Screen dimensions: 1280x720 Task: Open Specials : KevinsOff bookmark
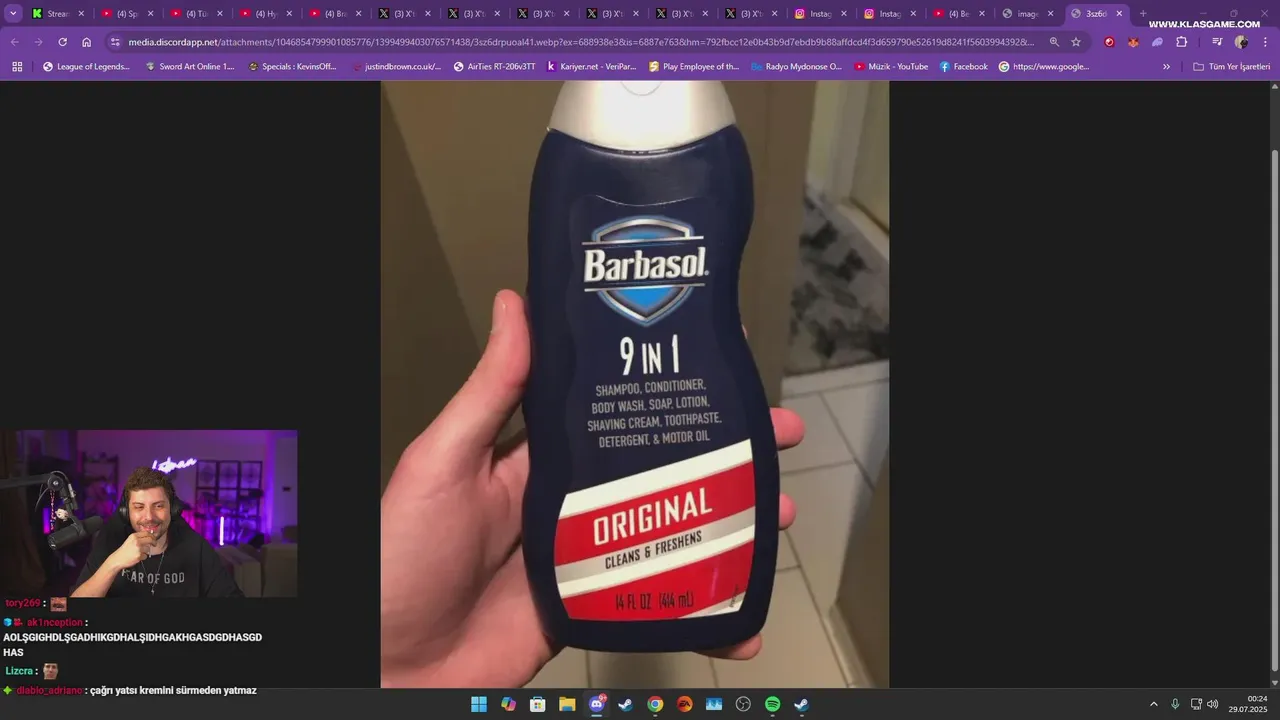[x=292, y=67]
